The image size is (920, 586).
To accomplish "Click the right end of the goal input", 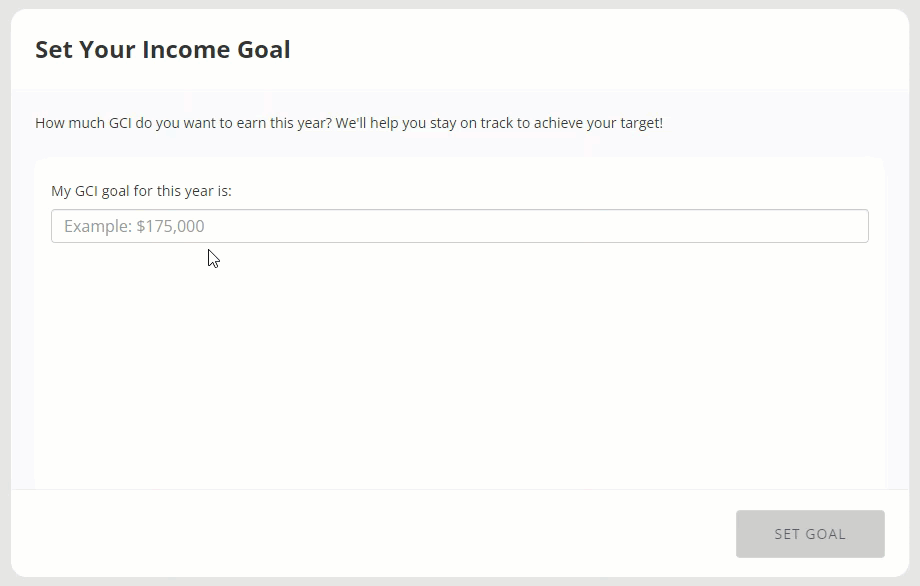I will tap(850, 226).
